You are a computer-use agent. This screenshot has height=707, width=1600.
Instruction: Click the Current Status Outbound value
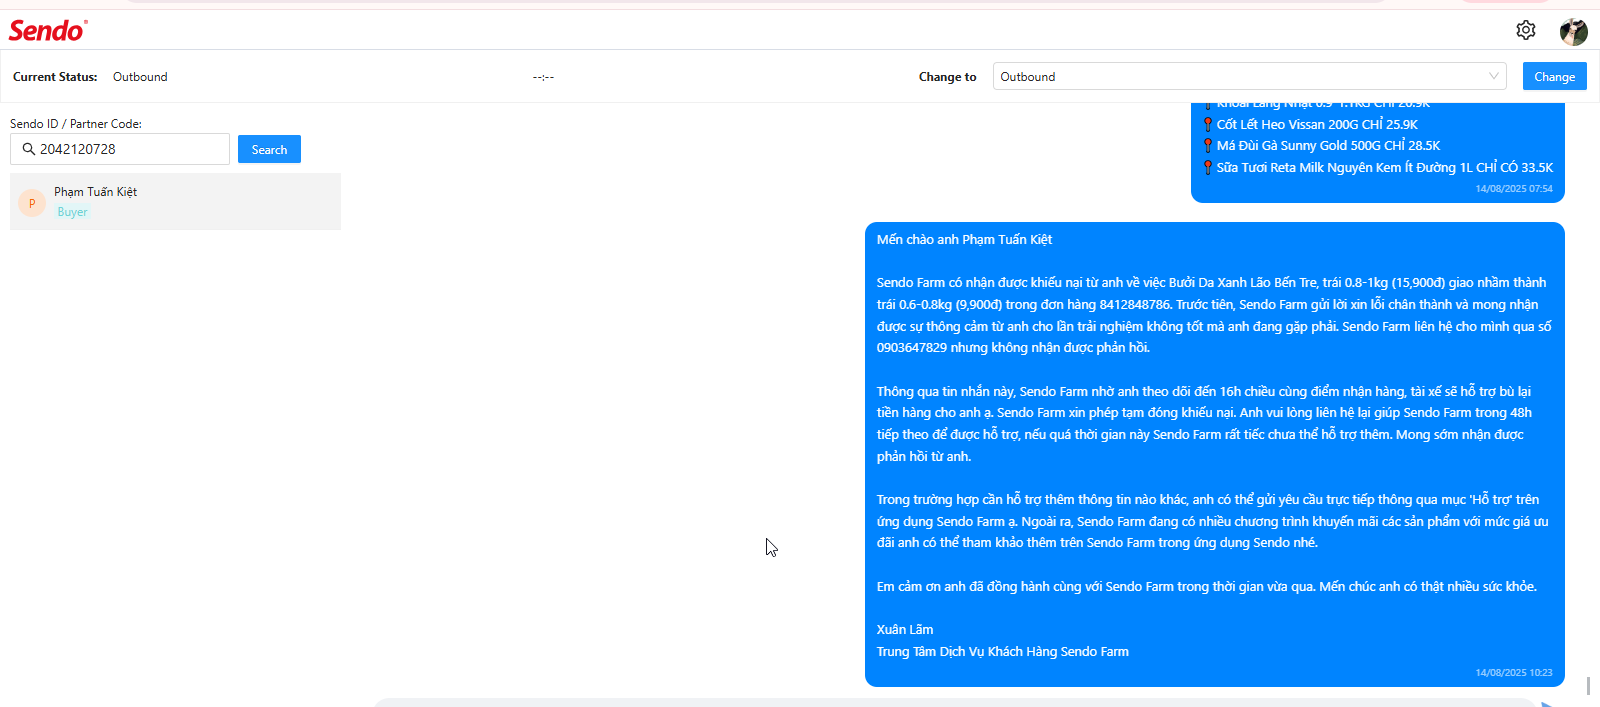click(x=140, y=77)
